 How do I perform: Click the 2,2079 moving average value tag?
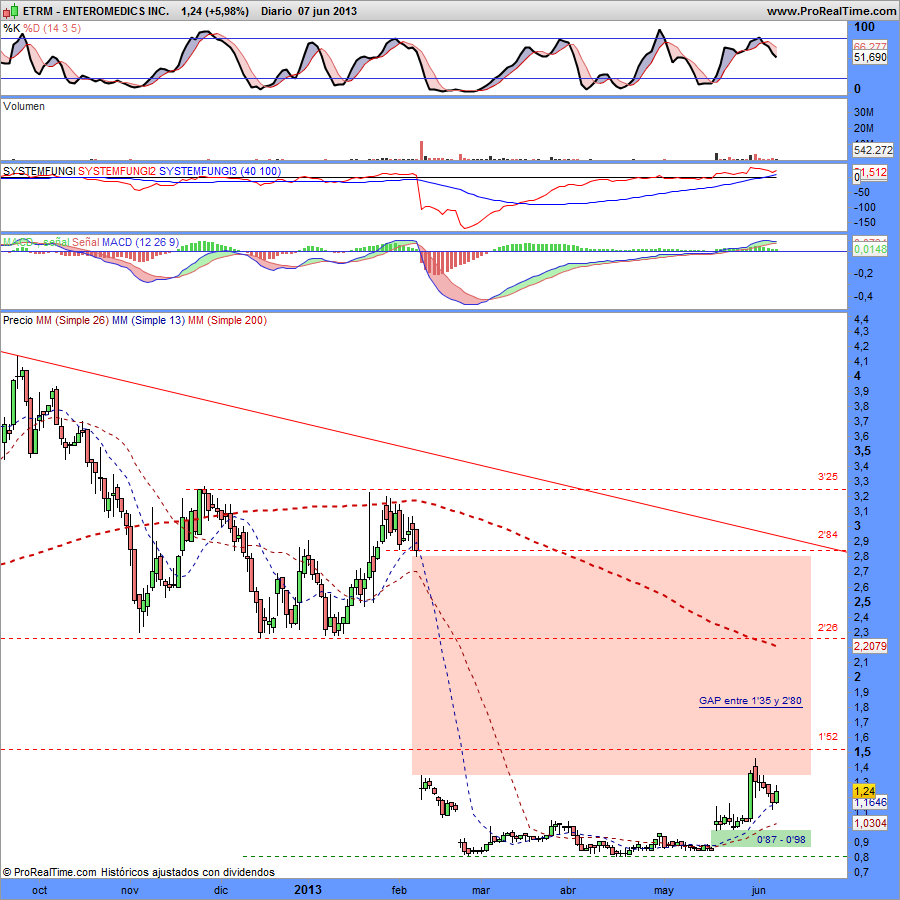pos(870,646)
